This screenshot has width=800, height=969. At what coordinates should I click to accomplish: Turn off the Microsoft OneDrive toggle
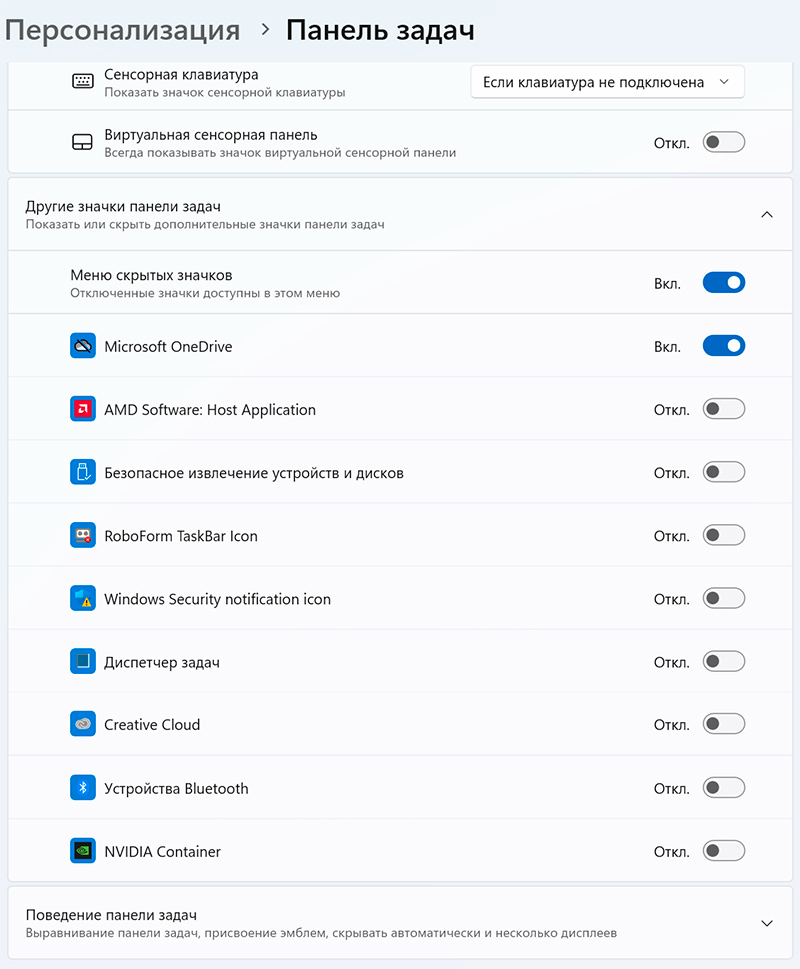tap(724, 346)
